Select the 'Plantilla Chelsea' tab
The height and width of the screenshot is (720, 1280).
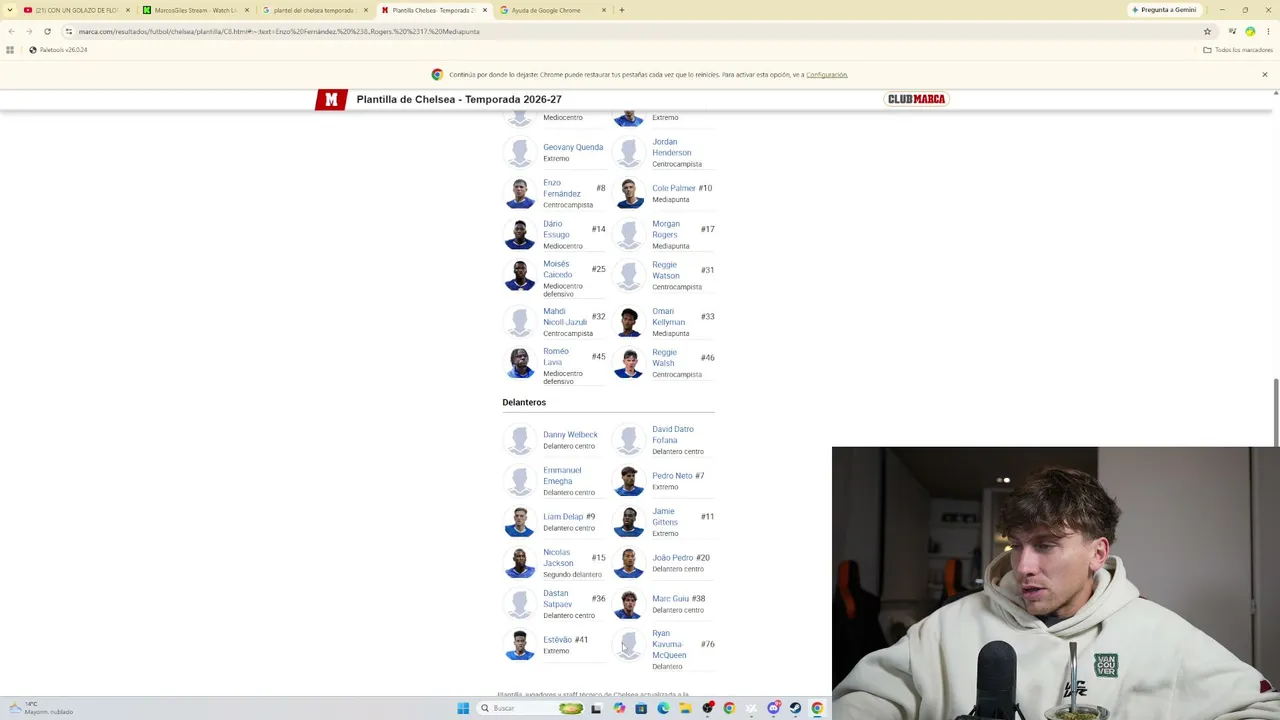pyautogui.click(x=433, y=10)
